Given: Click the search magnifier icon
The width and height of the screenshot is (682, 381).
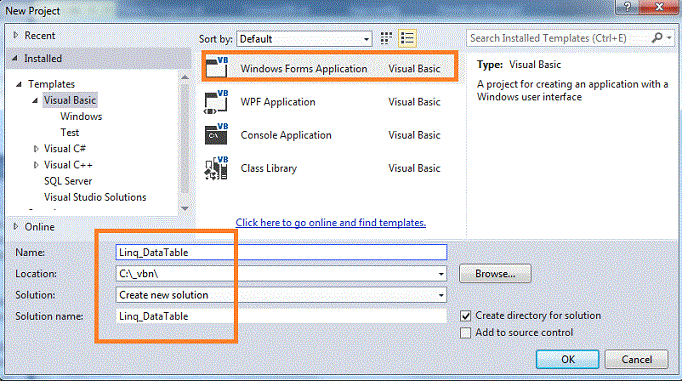Looking at the screenshot, I should (657, 38).
